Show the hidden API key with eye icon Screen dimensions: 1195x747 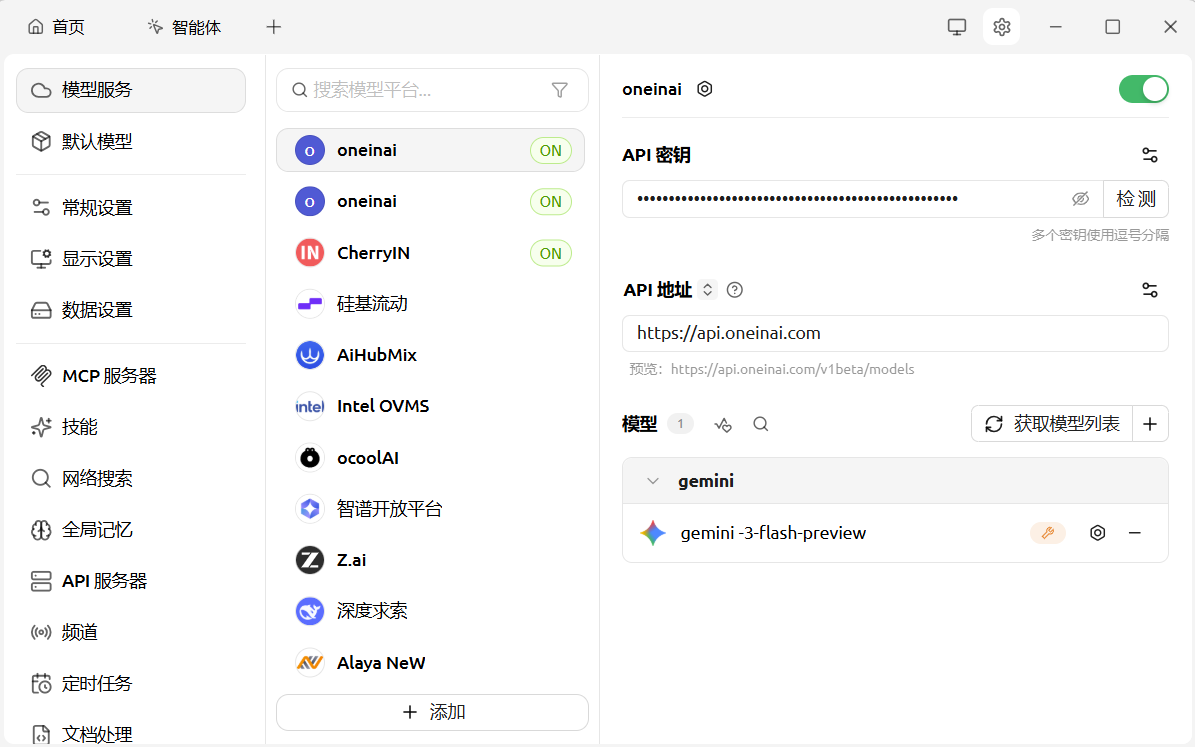(x=1080, y=199)
